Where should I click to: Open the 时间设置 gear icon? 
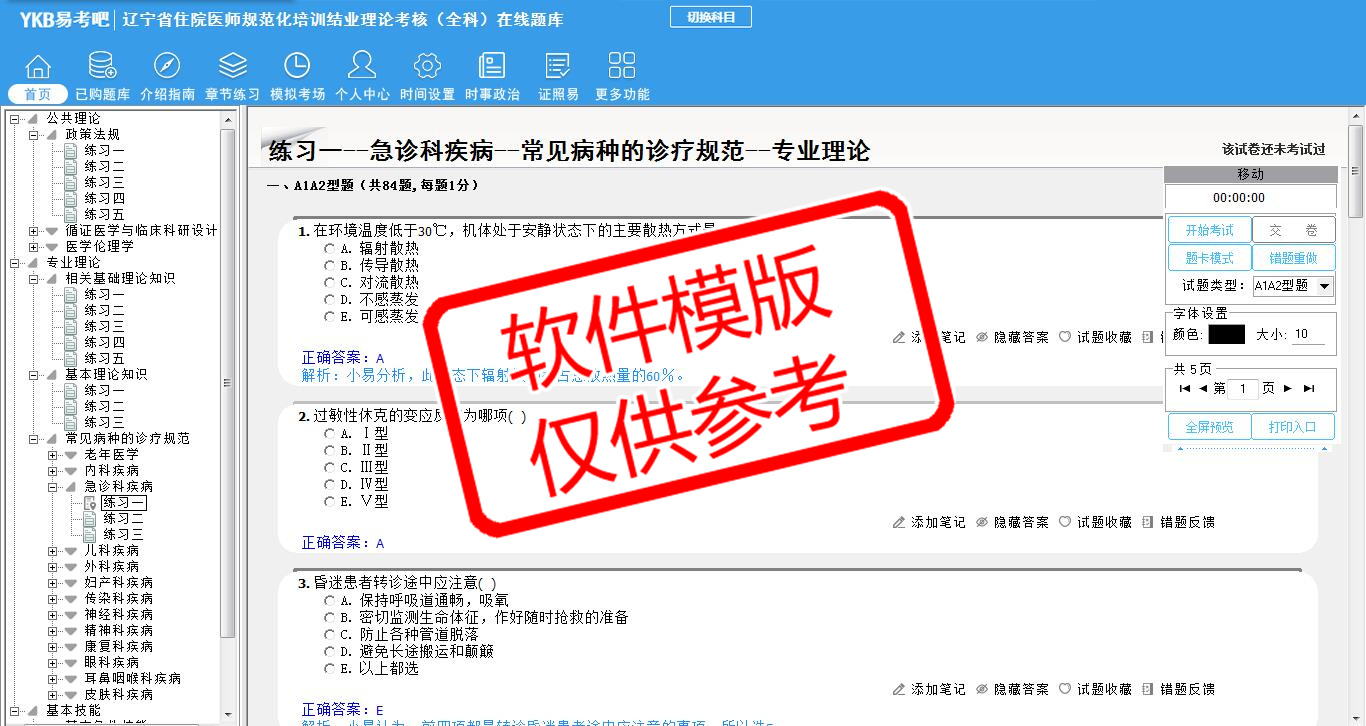[x=427, y=67]
